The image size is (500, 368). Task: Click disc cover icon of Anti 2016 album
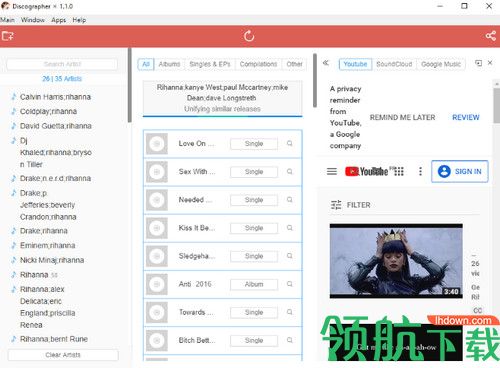157,284
